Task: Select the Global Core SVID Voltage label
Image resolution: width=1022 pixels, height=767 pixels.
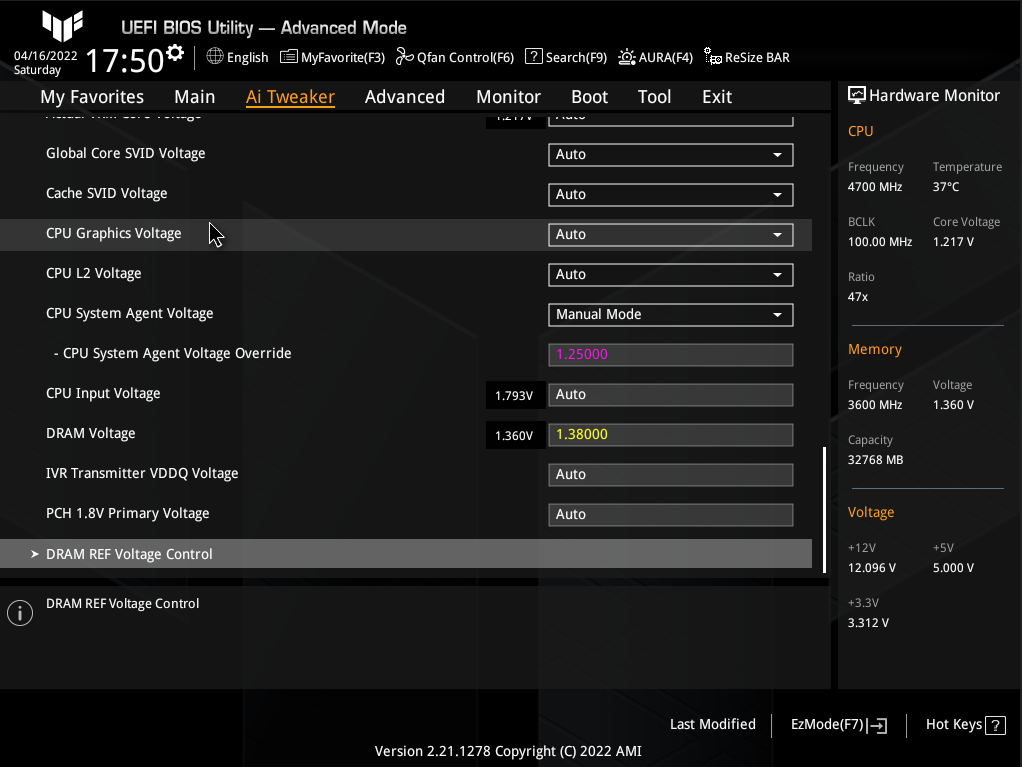Action: (125, 153)
